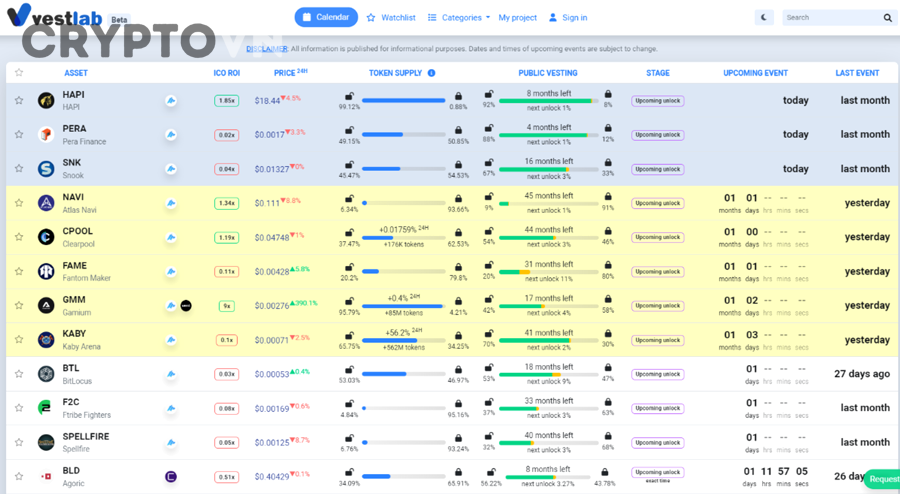Star the FAME asset for watchlist

19,271
